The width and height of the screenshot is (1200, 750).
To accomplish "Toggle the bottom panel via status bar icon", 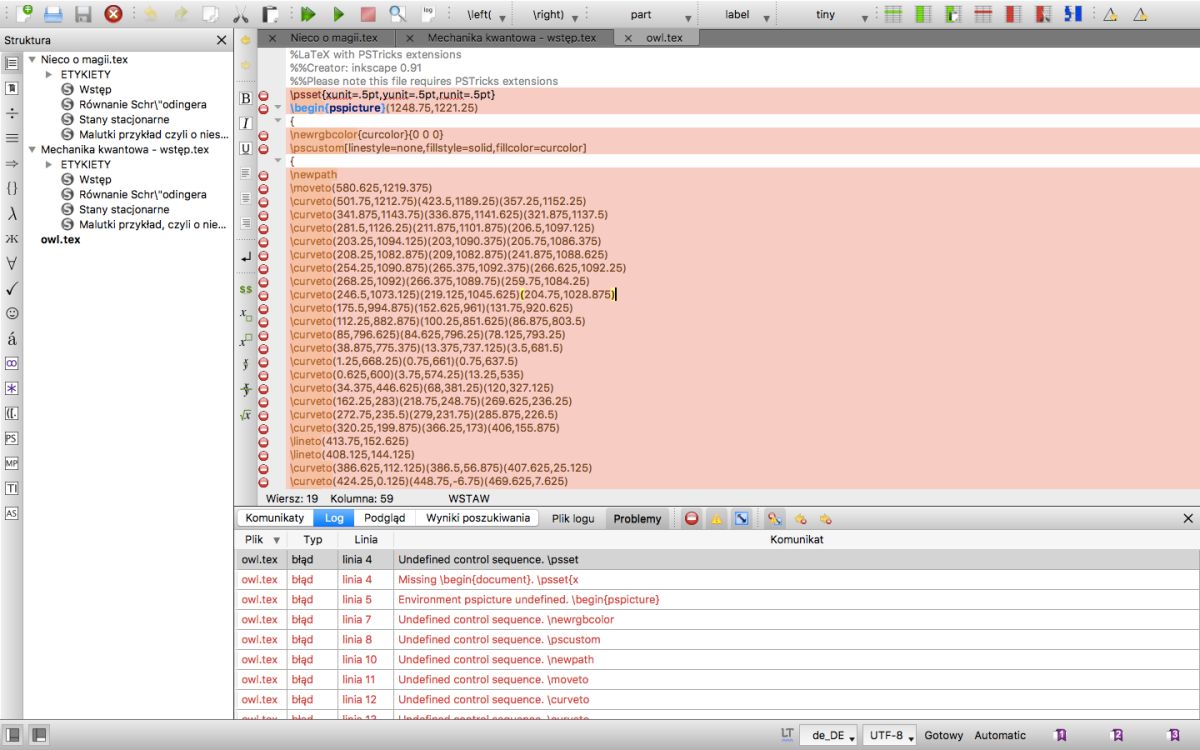I will click(39, 735).
